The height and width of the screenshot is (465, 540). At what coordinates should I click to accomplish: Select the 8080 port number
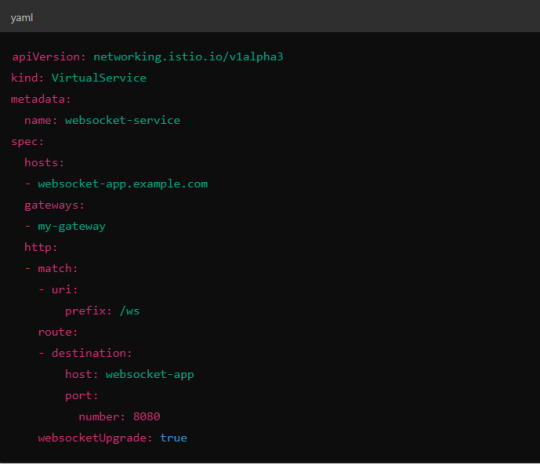(x=147, y=417)
